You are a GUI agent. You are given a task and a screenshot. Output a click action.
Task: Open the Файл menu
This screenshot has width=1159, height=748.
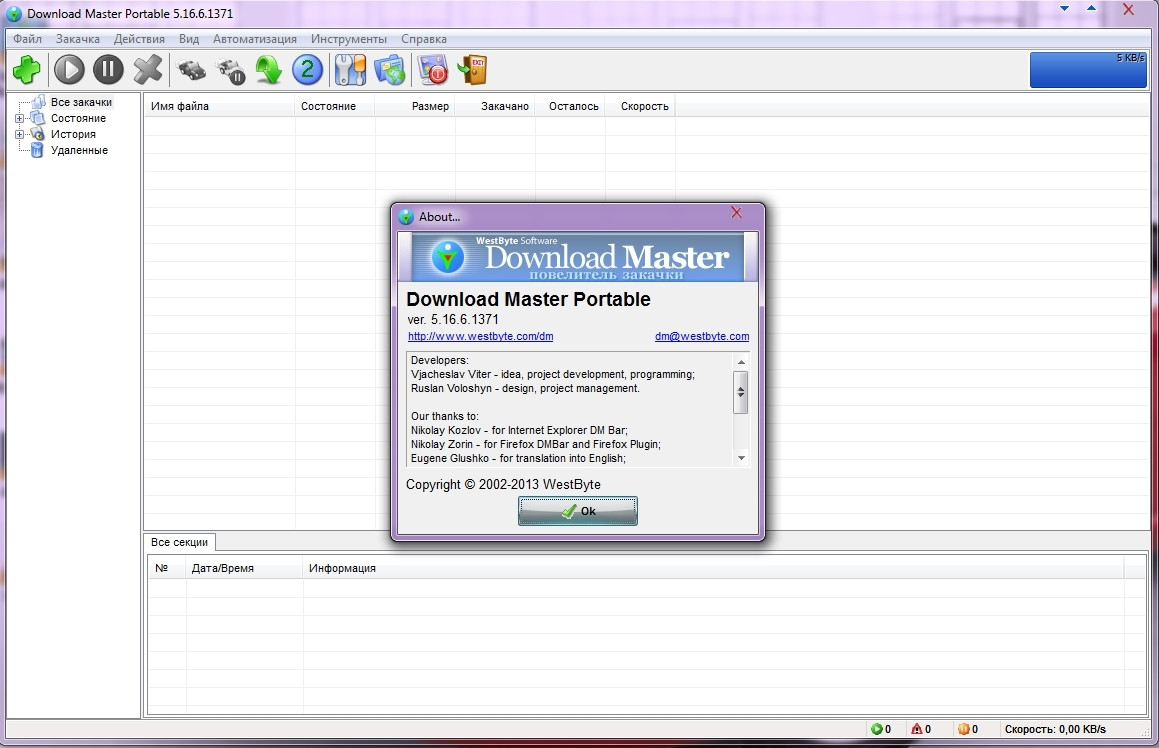point(27,39)
